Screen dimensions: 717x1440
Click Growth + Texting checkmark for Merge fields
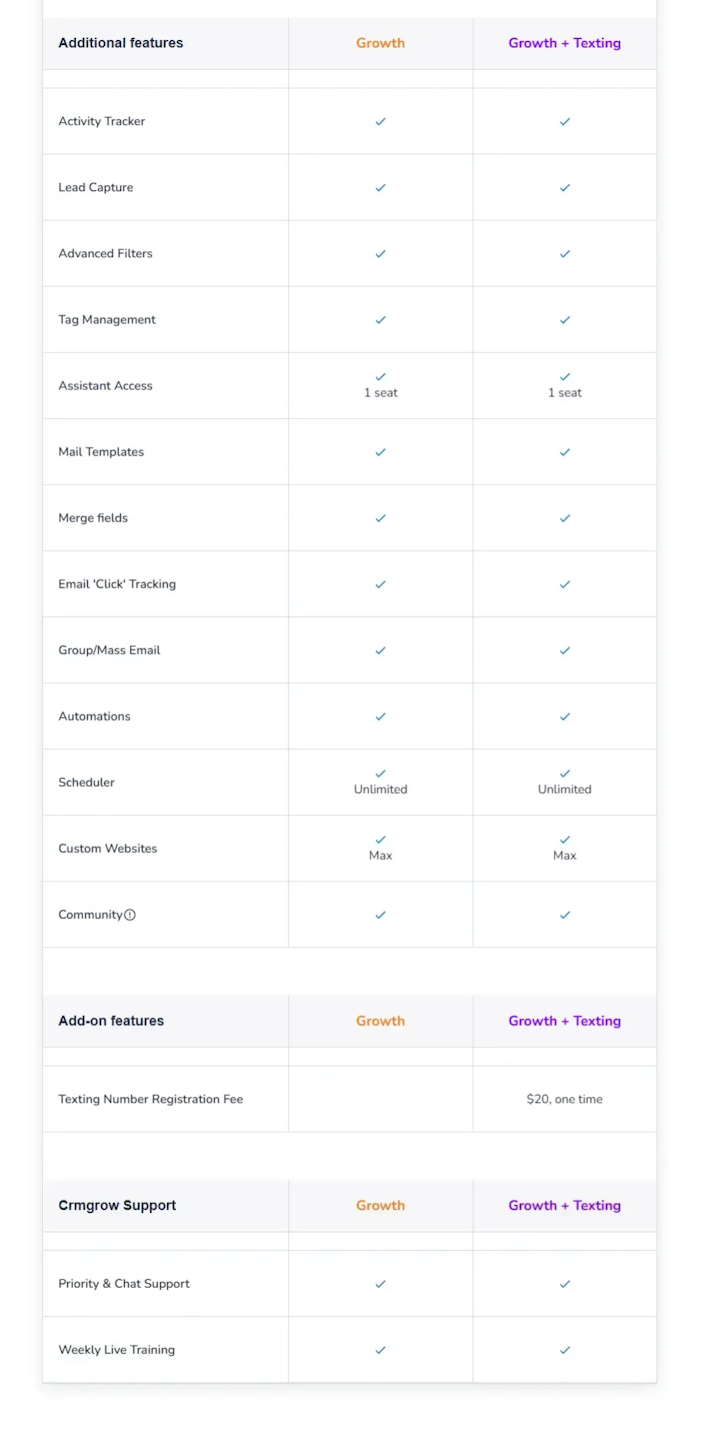pos(565,518)
